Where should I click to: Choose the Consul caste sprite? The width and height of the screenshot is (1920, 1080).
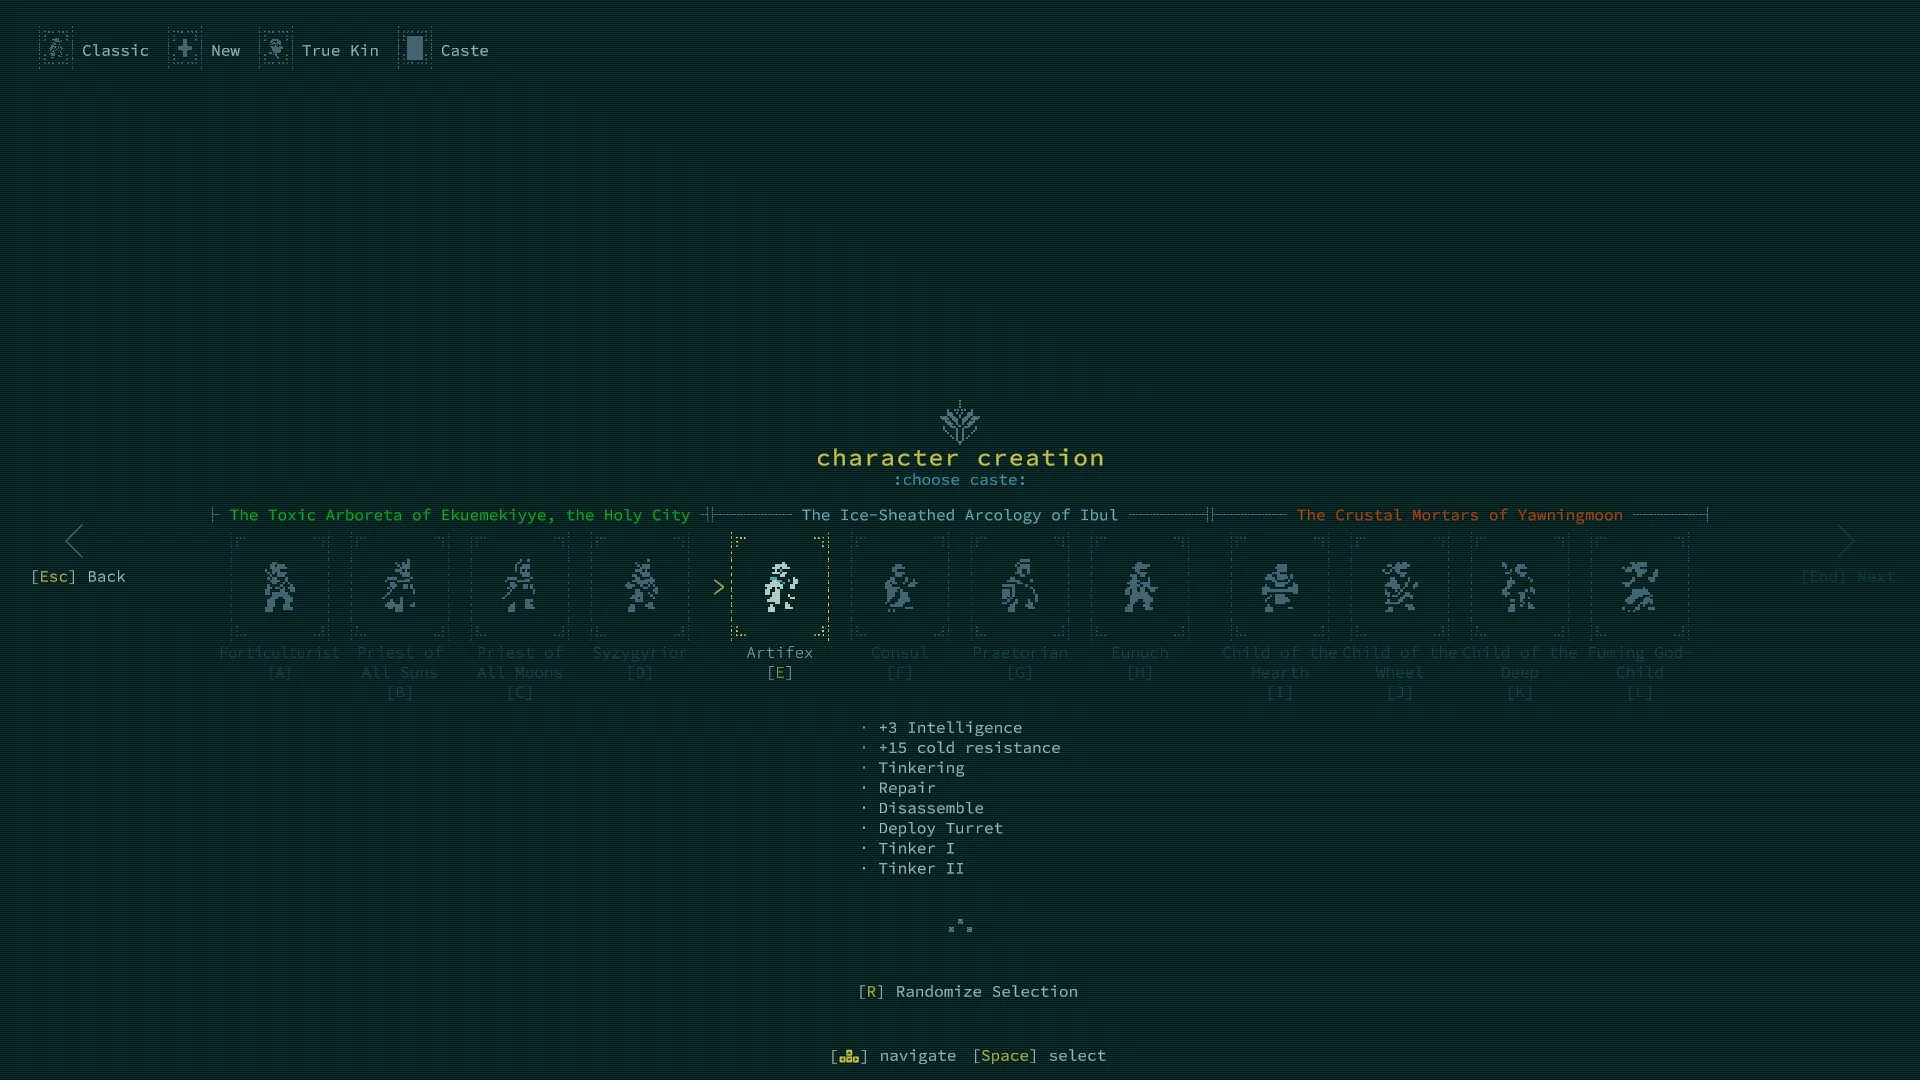(x=900, y=587)
